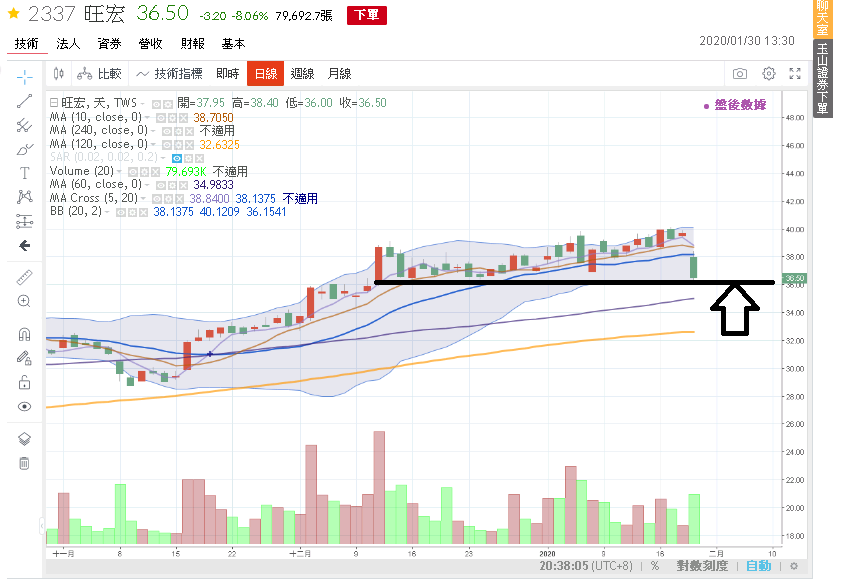
Task: Toggle the magnet mode icon
Action: (x=24, y=335)
